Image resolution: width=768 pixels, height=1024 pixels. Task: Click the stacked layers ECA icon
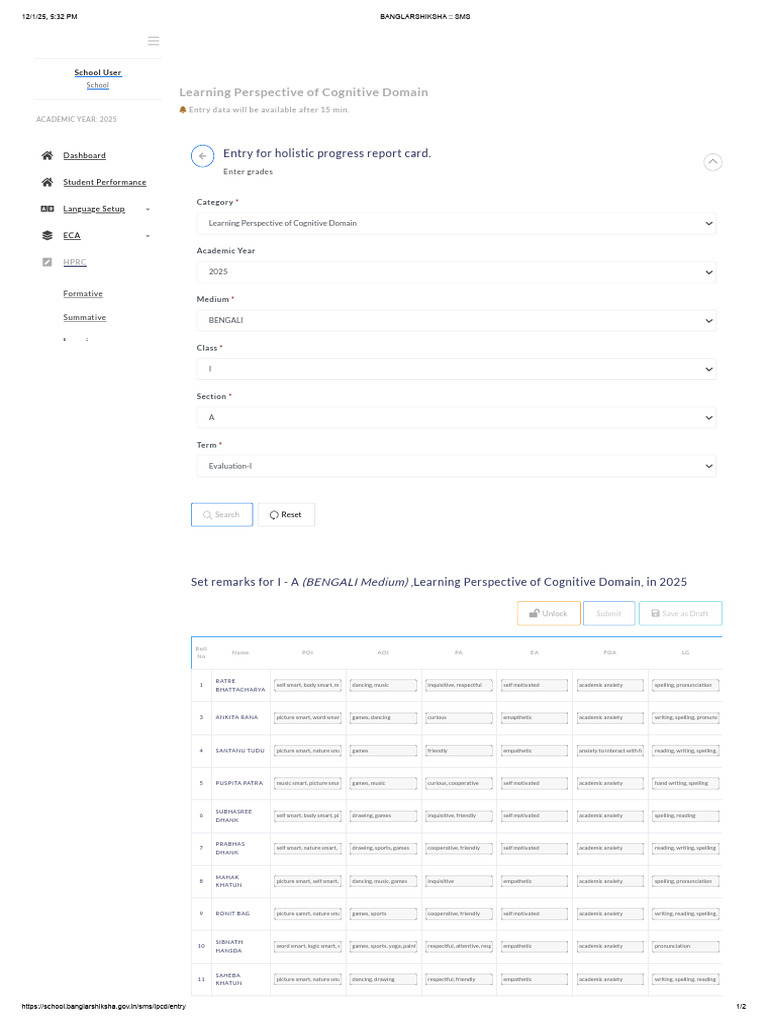[x=47, y=236]
